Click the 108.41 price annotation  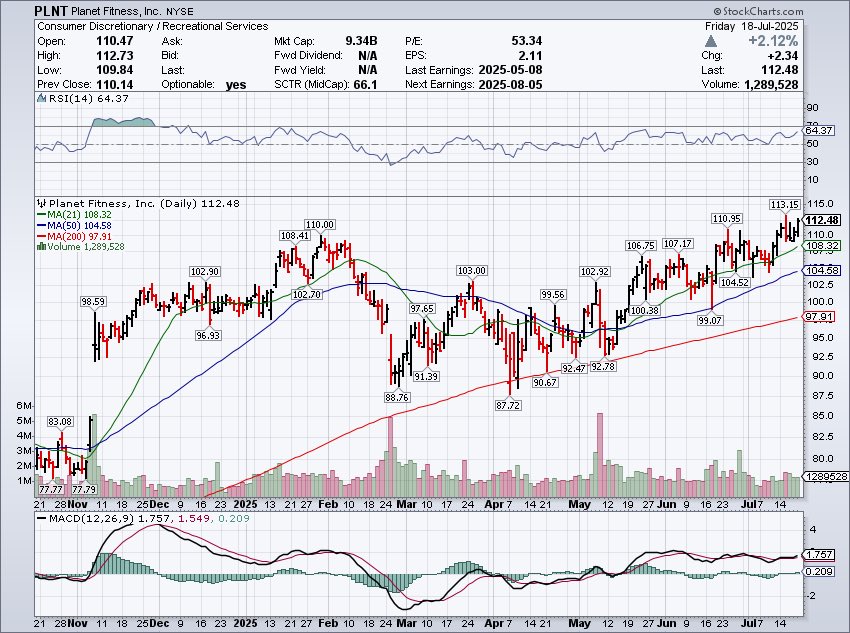[294, 236]
